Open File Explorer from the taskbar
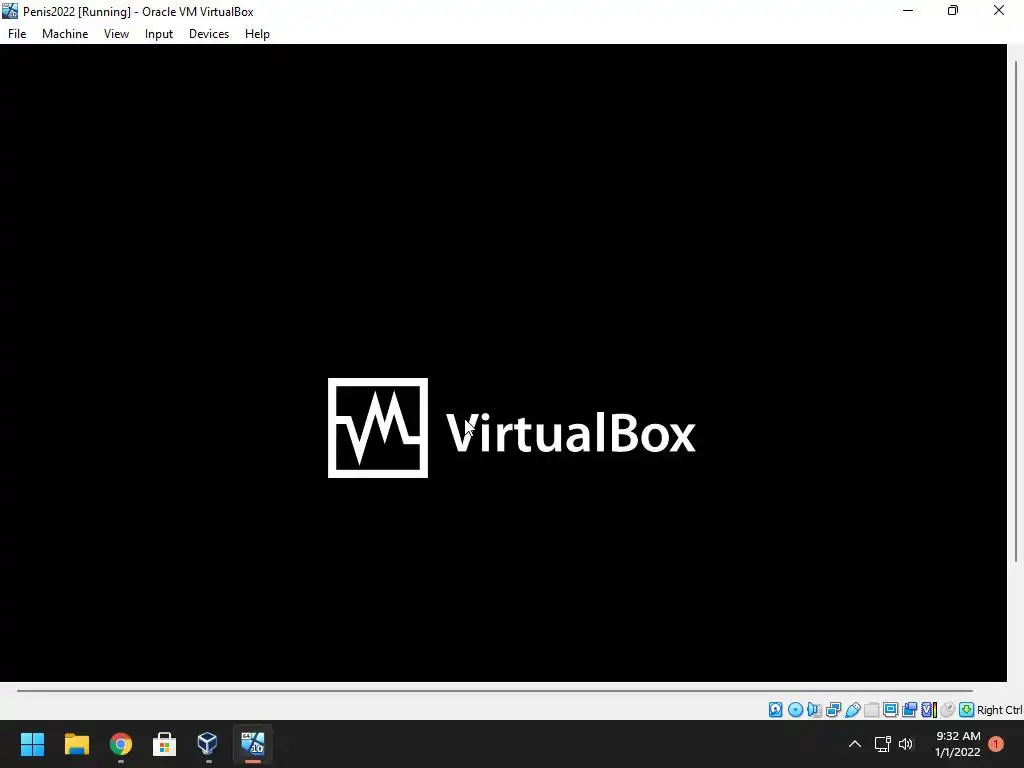1024x768 pixels. (76, 744)
